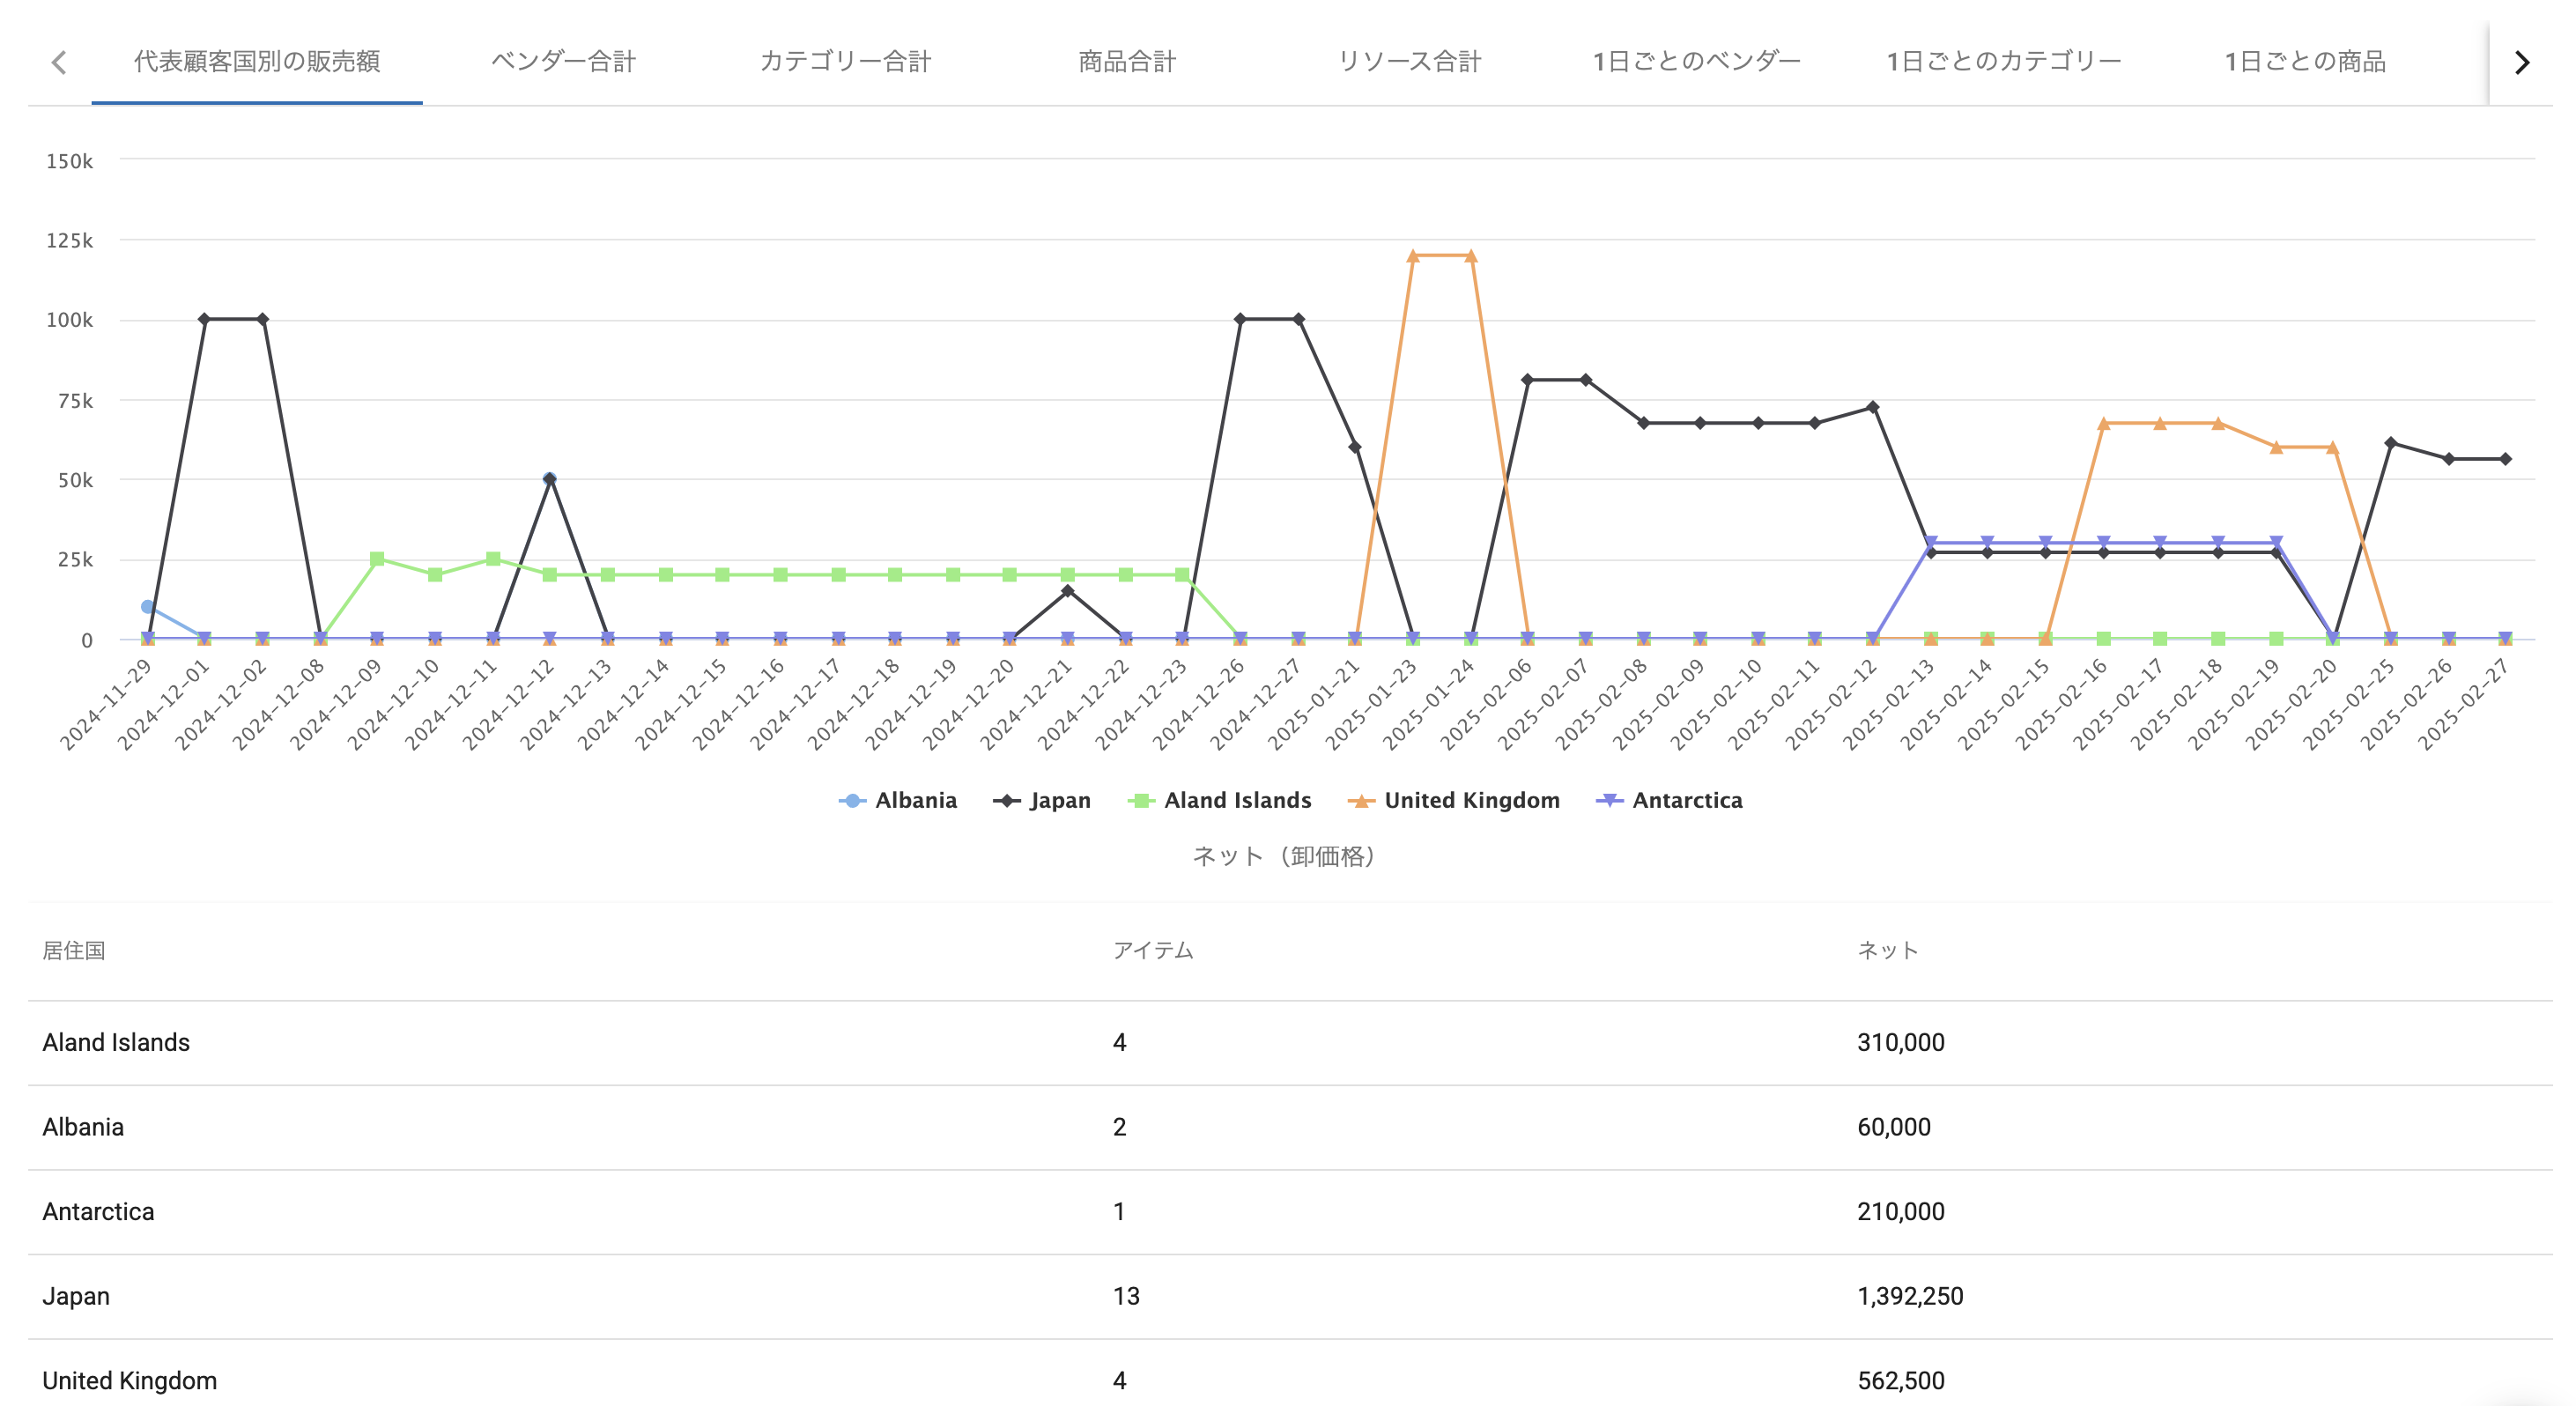Viewport: 2576px width, 1406px height.
Task: Open リソース合計 tab
Action: pyautogui.click(x=1409, y=62)
